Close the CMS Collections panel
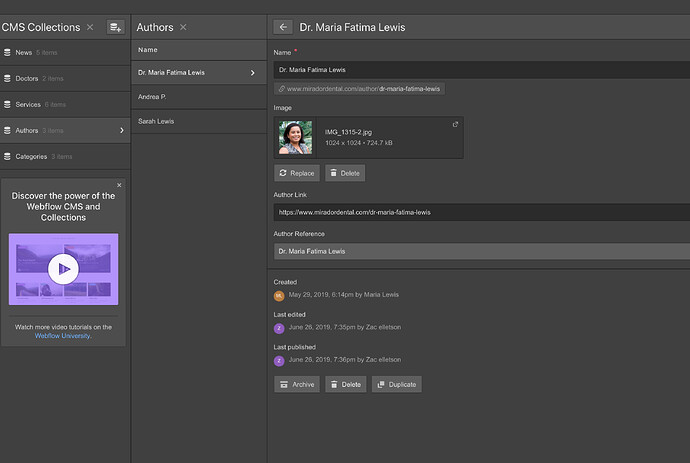This screenshot has height=463, width=690. pyautogui.click(x=90, y=27)
